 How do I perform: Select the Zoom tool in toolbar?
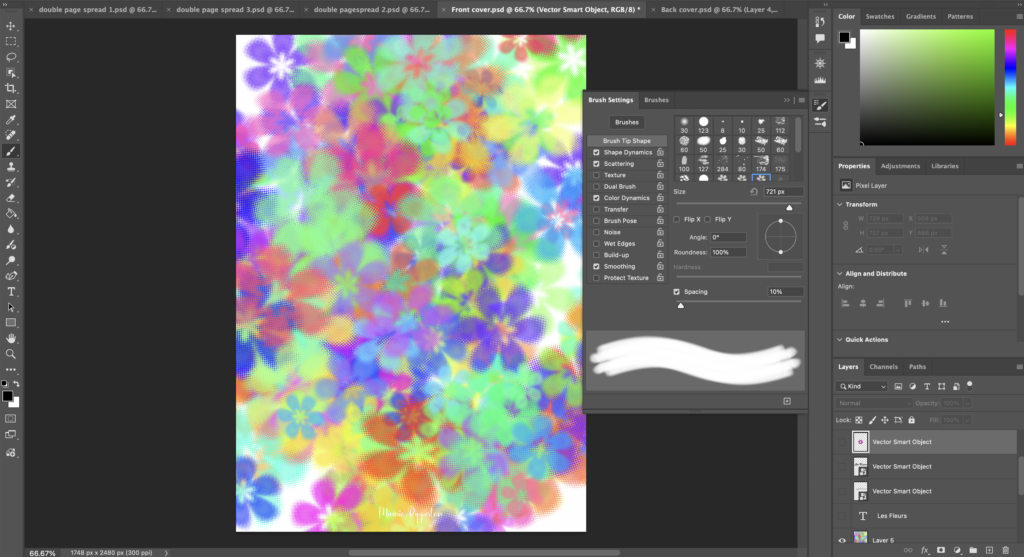[11, 353]
